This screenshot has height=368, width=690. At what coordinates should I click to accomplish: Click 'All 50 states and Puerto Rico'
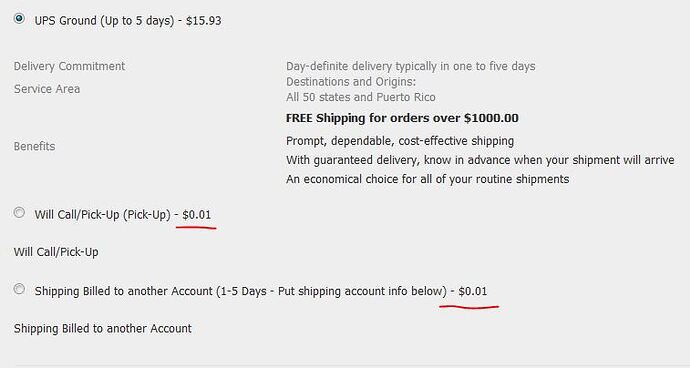click(361, 97)
